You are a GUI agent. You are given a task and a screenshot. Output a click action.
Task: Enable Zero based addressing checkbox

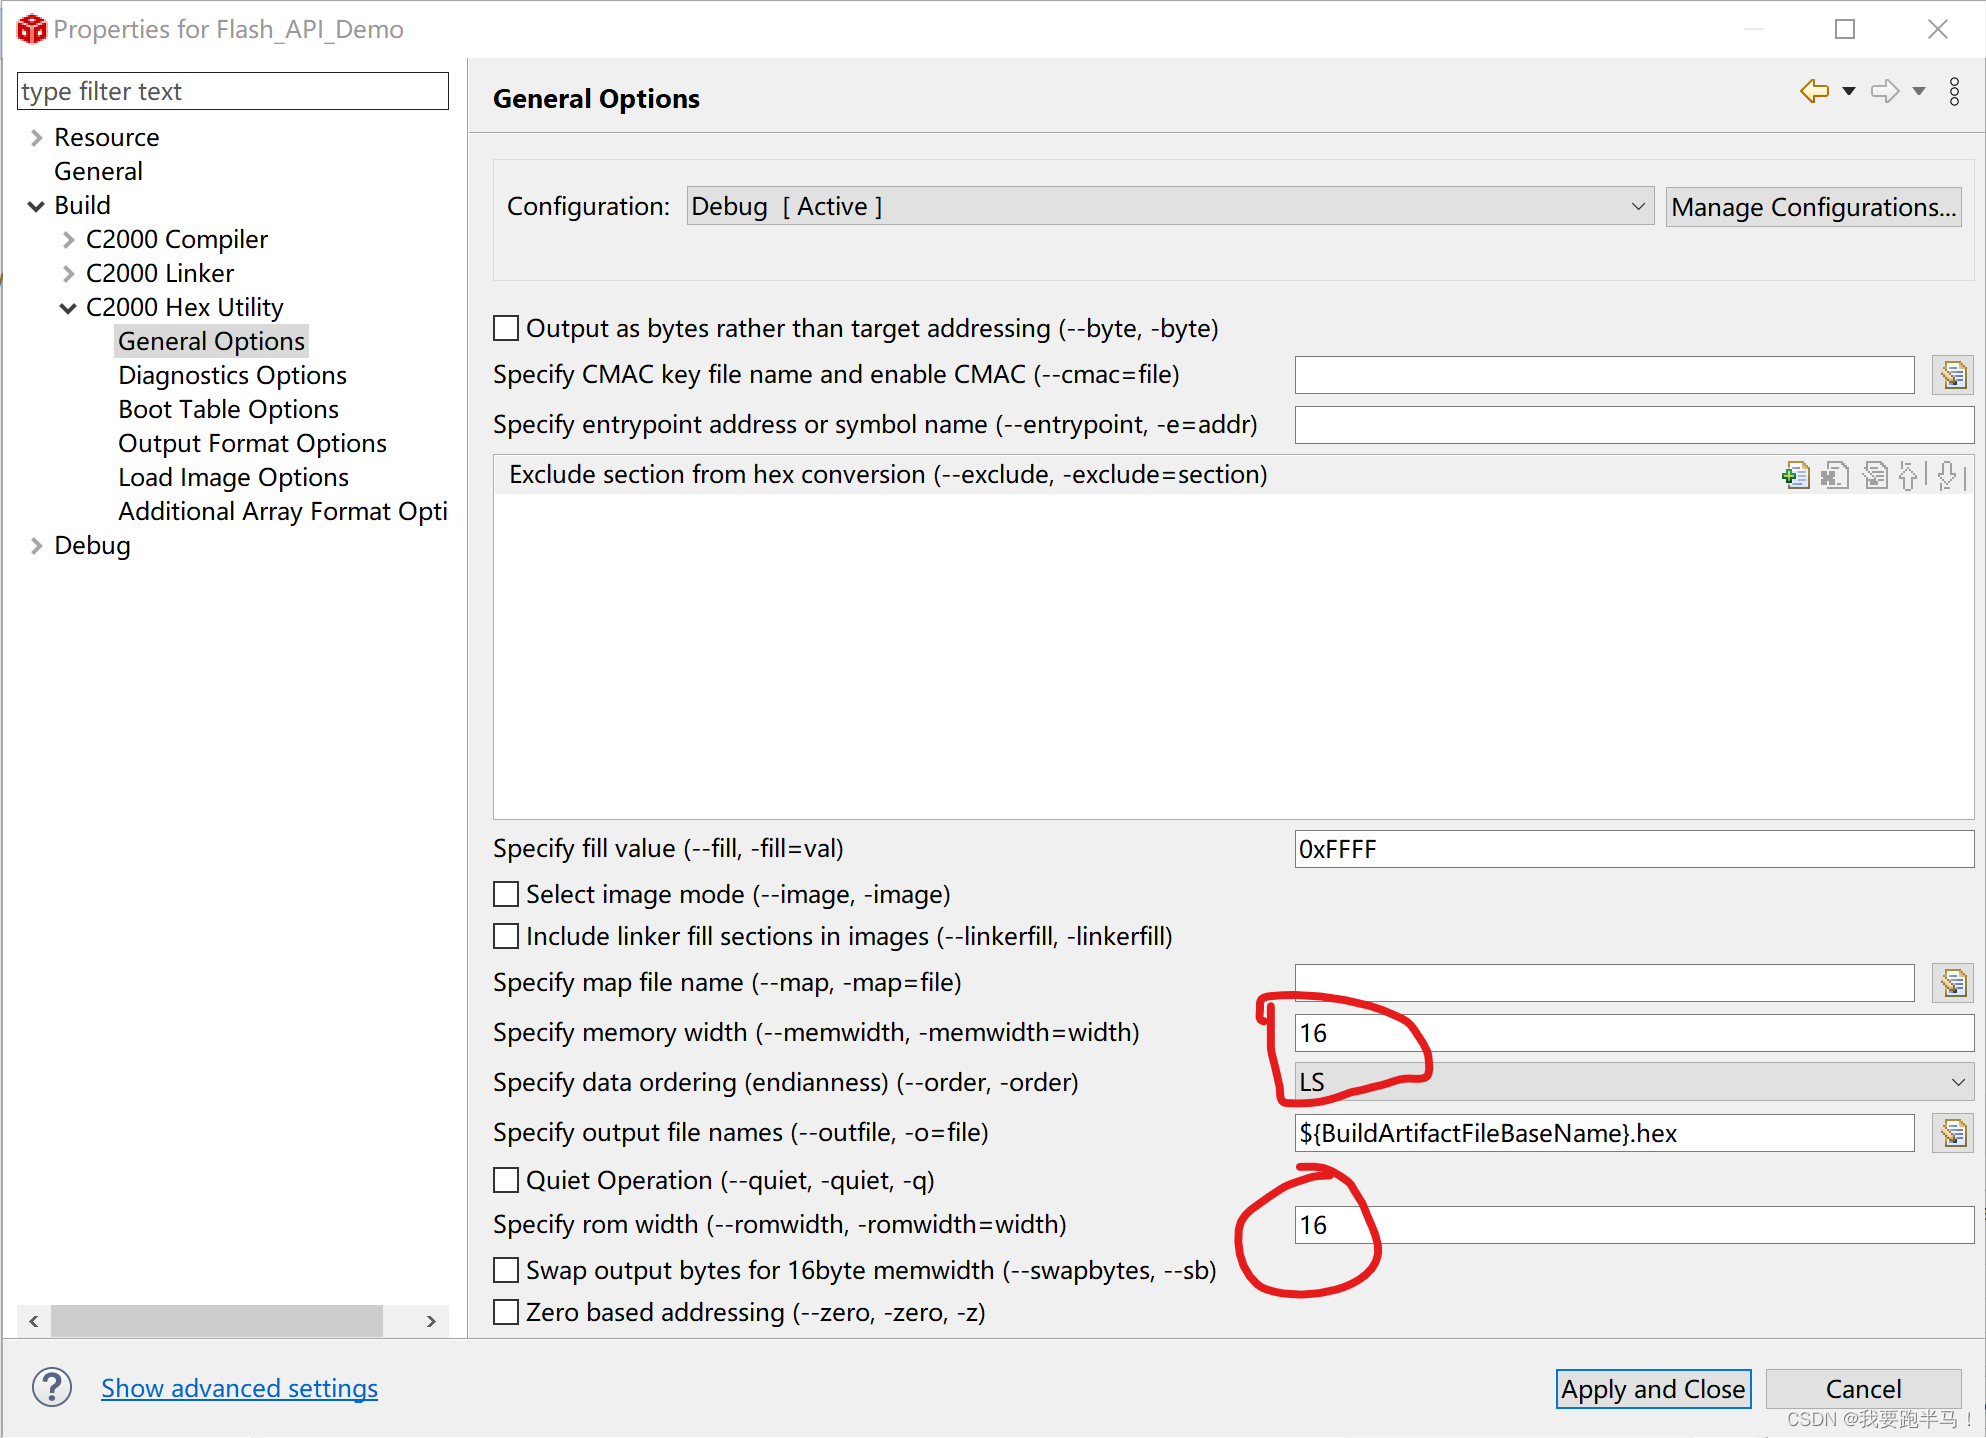pyautogui.click(x=507, y=1313)
